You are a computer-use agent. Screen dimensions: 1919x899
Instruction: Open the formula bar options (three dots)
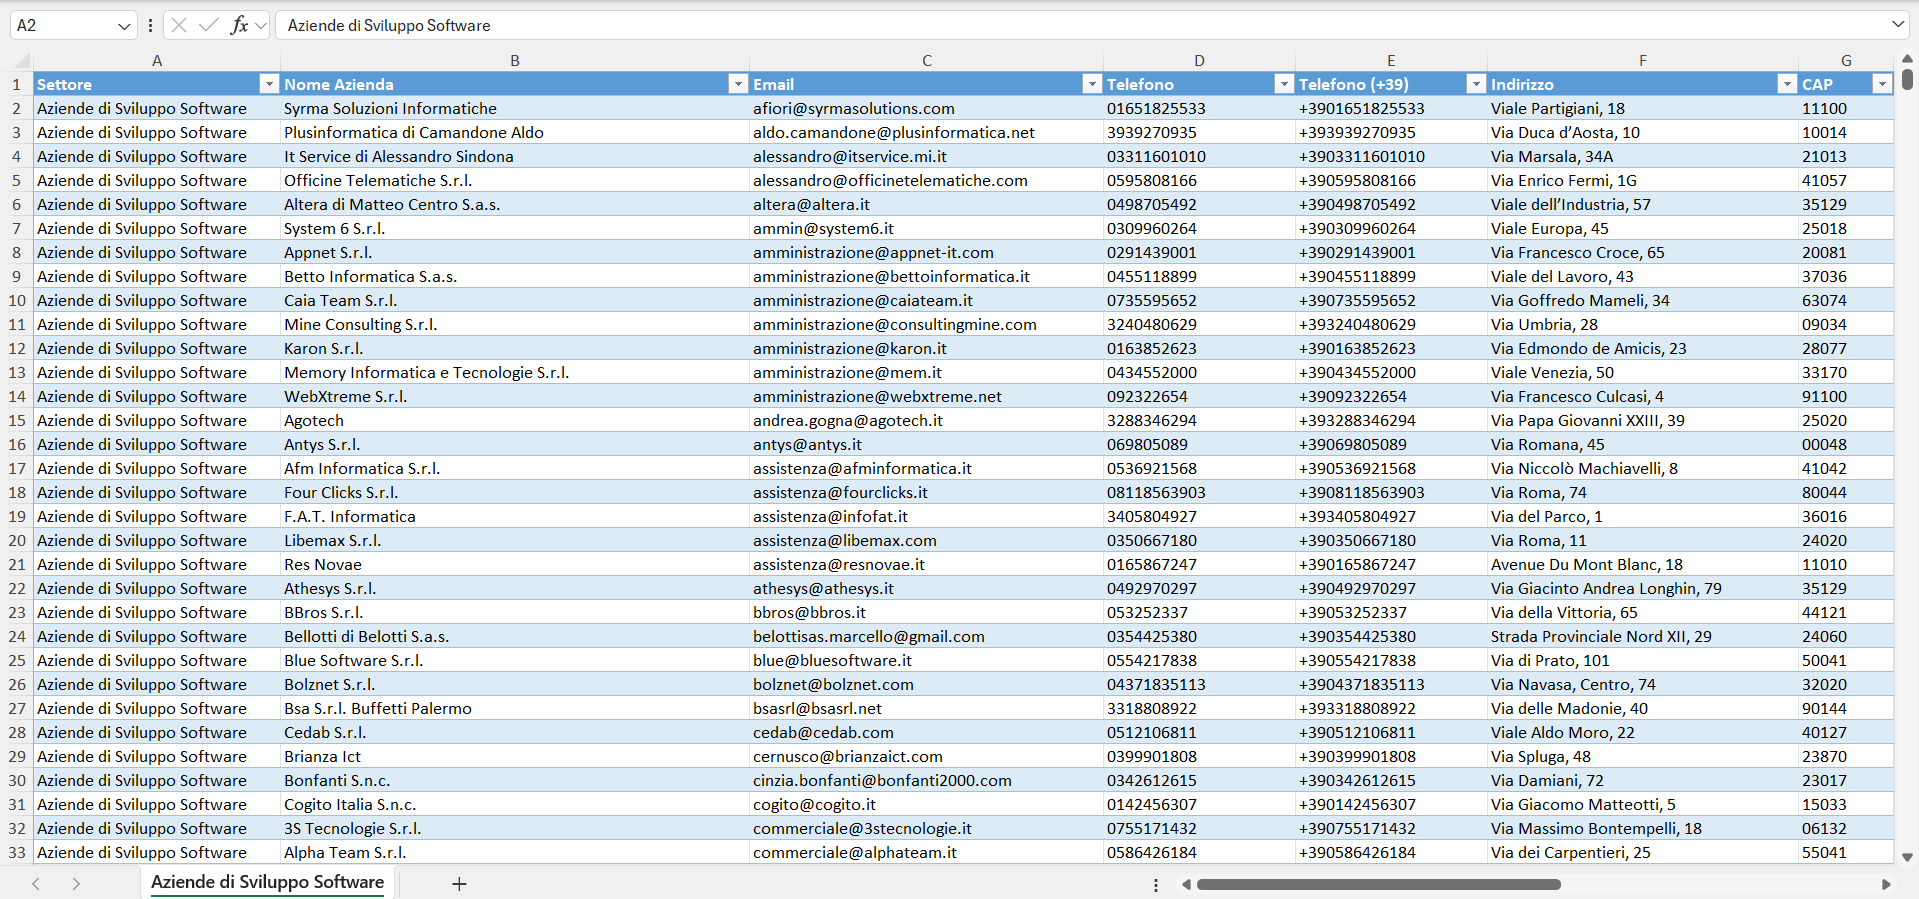150,25
